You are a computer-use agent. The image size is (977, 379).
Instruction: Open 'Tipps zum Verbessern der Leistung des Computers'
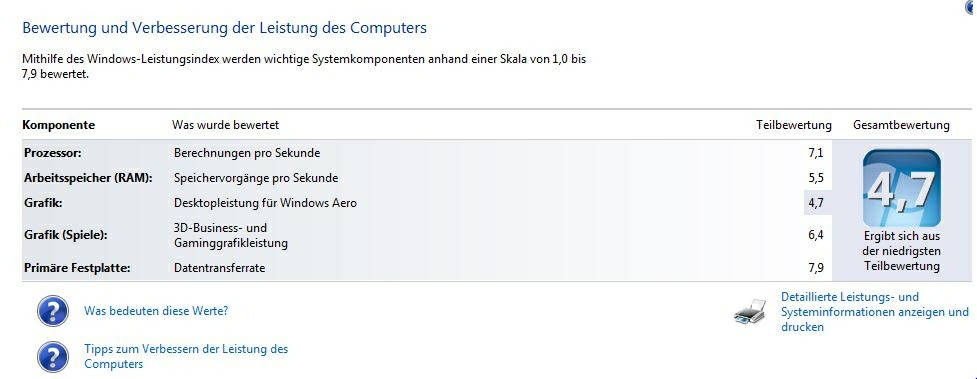pos(186,357)
